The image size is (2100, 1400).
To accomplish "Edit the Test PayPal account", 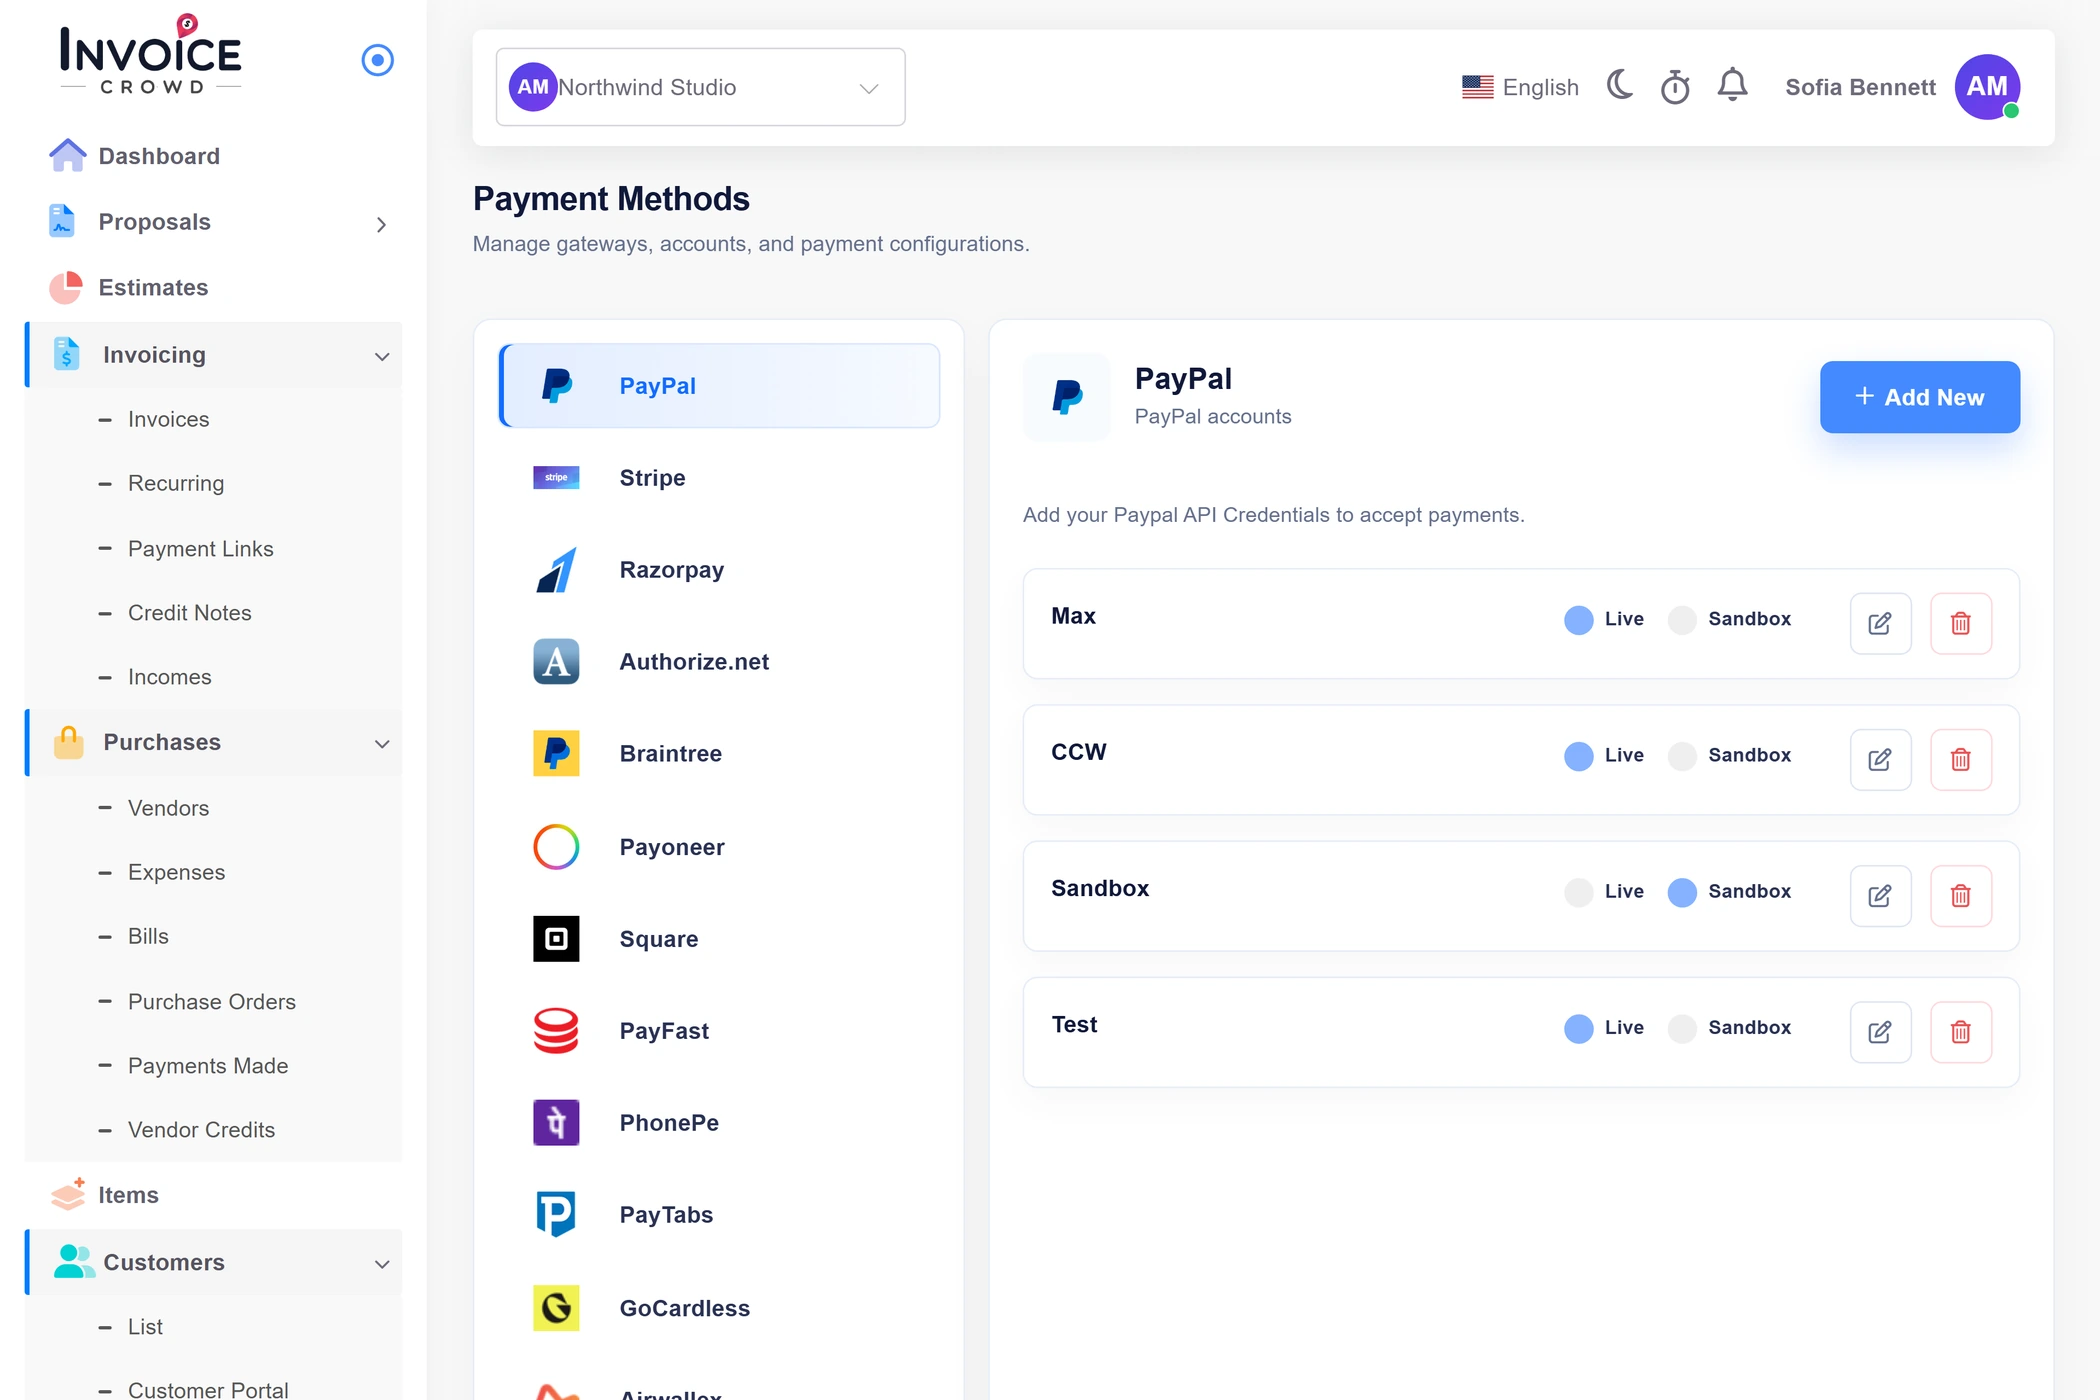I will [1880, 1031].
